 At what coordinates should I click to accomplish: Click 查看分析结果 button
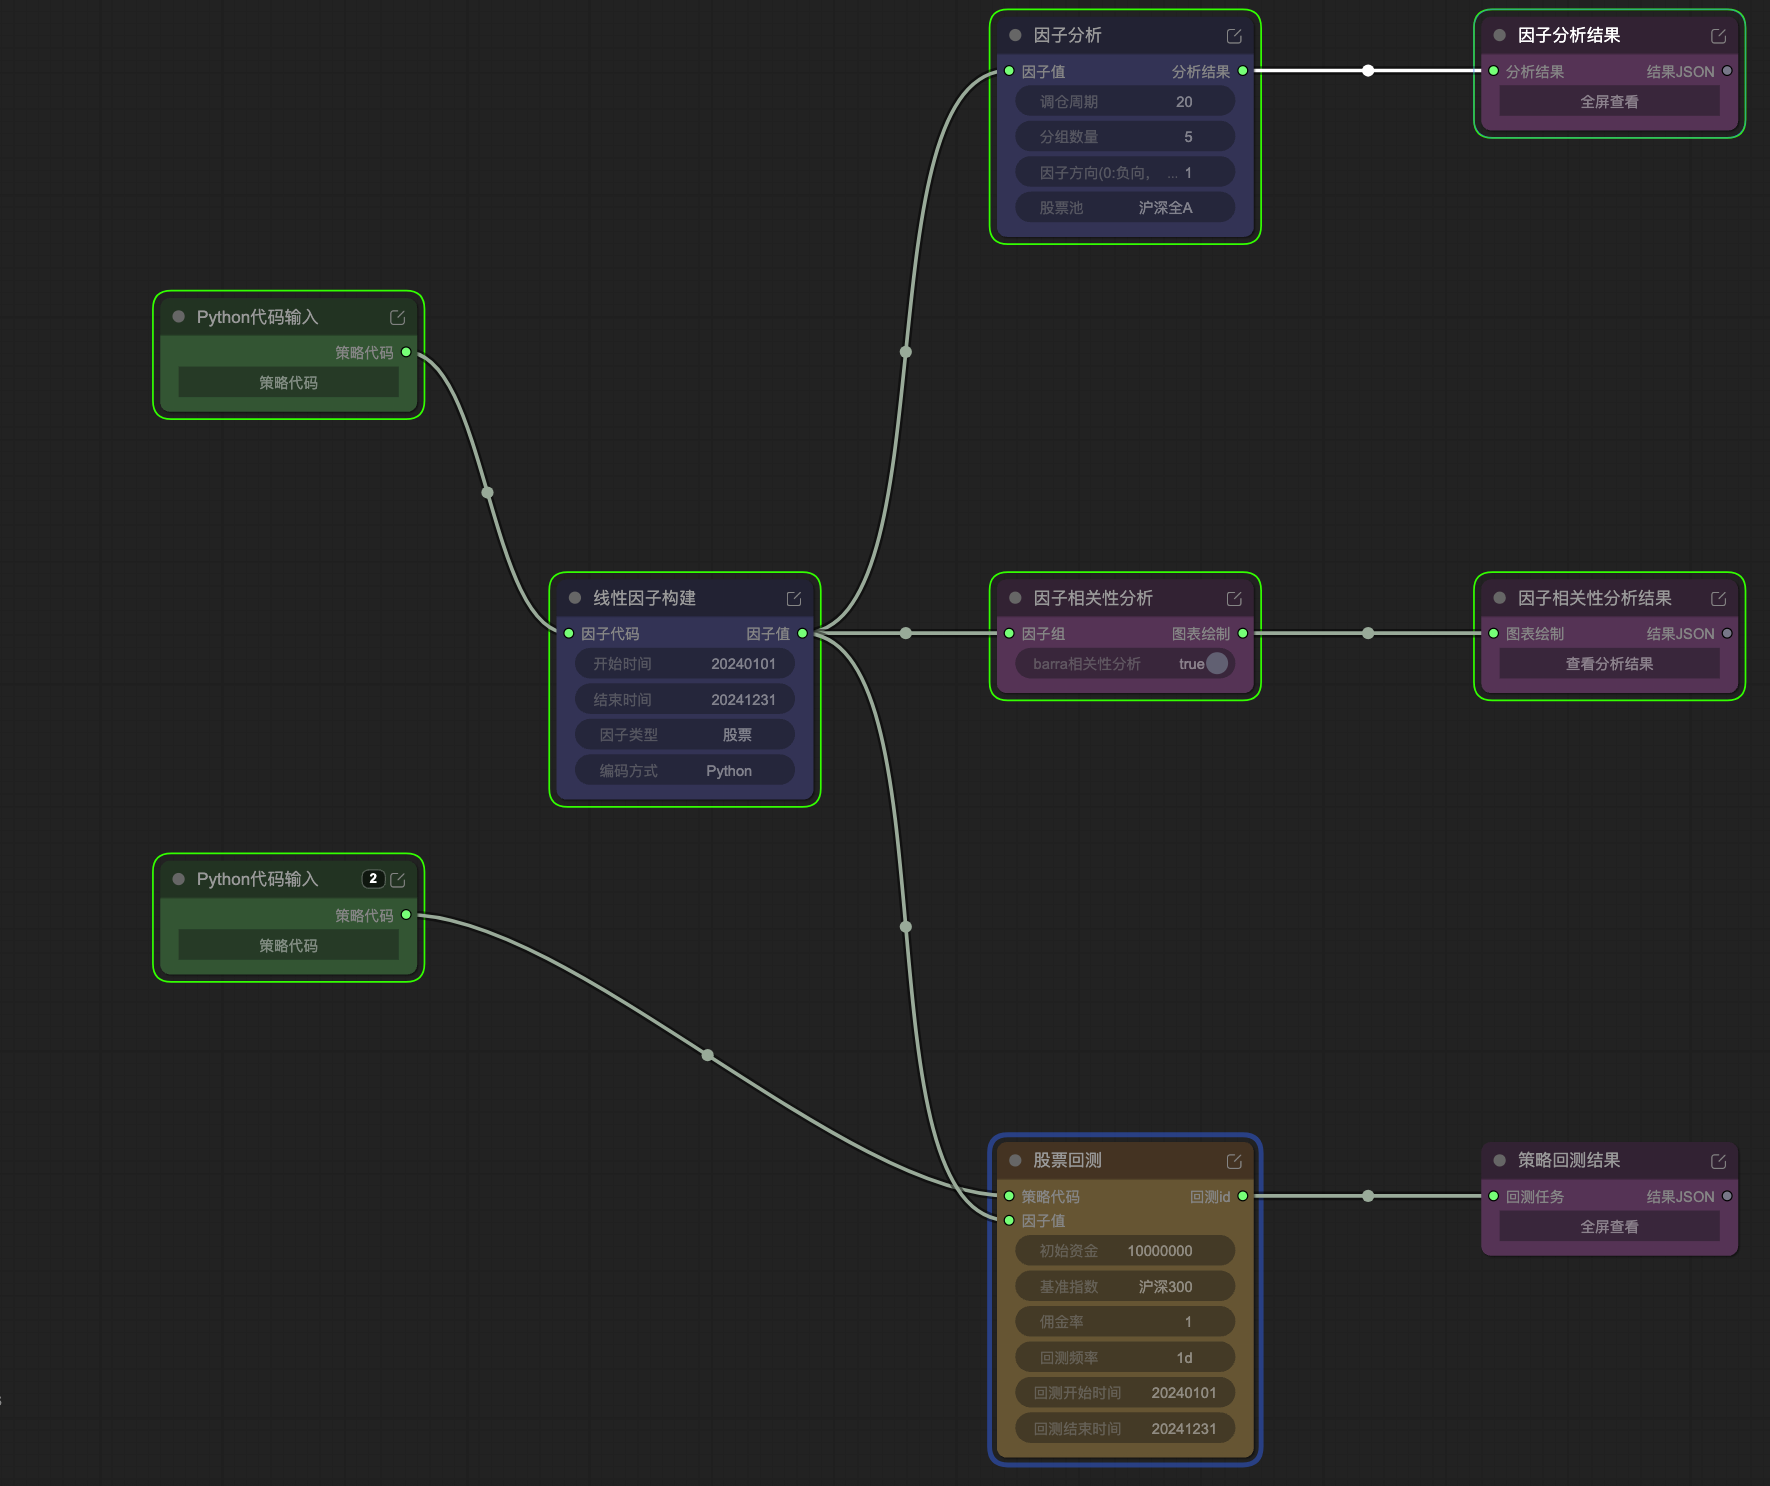(x=1609, y=664)
